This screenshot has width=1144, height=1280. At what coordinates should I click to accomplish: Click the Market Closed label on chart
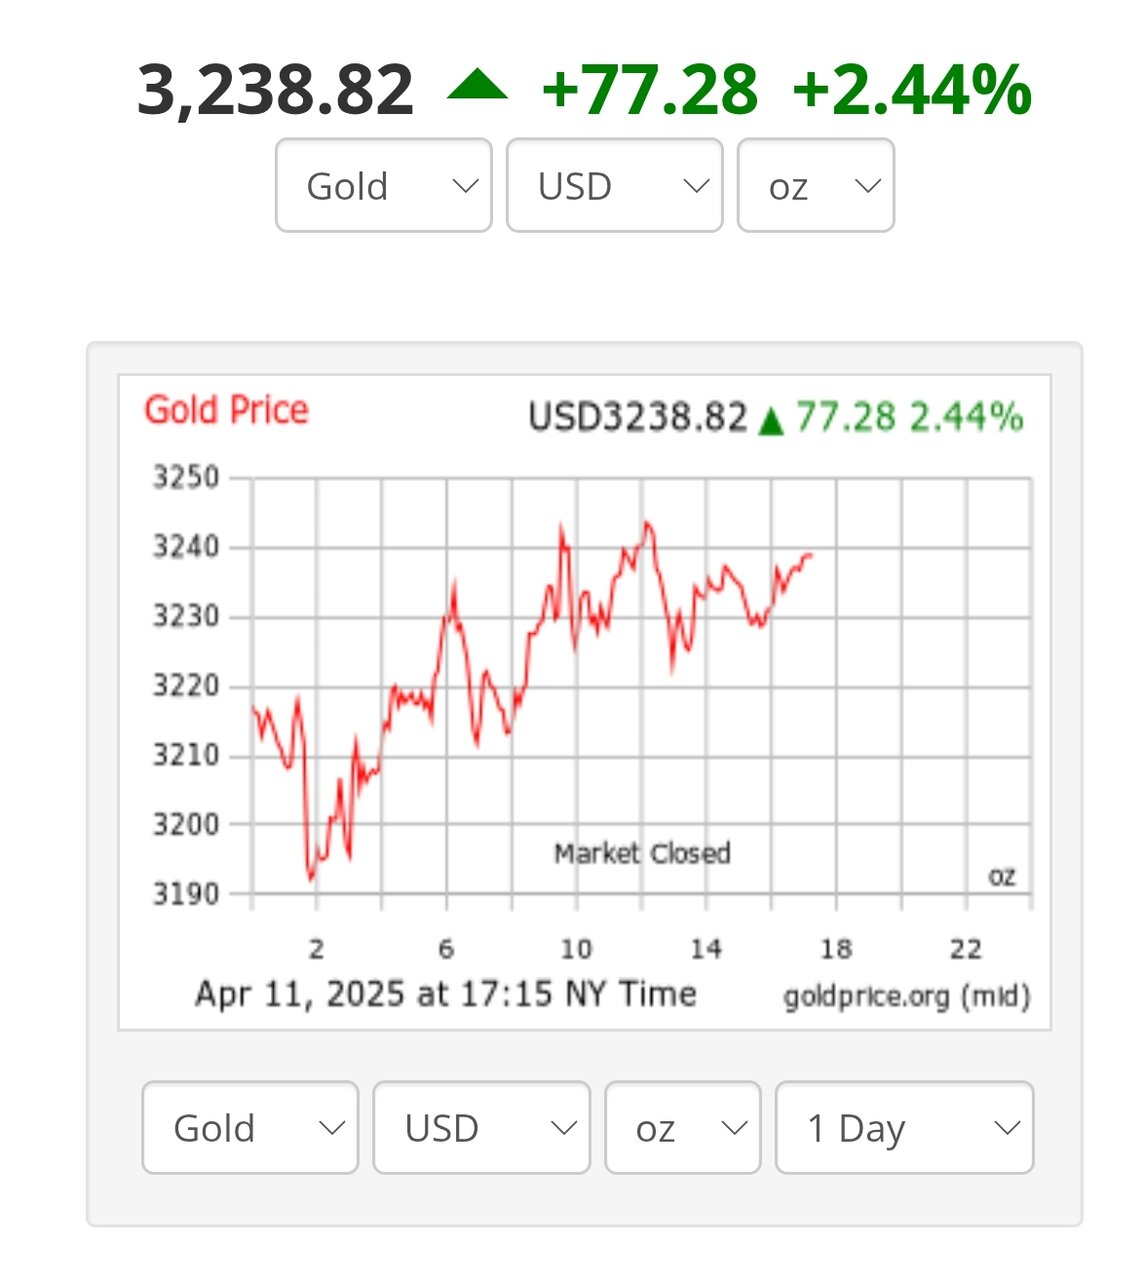click(642, 853)
